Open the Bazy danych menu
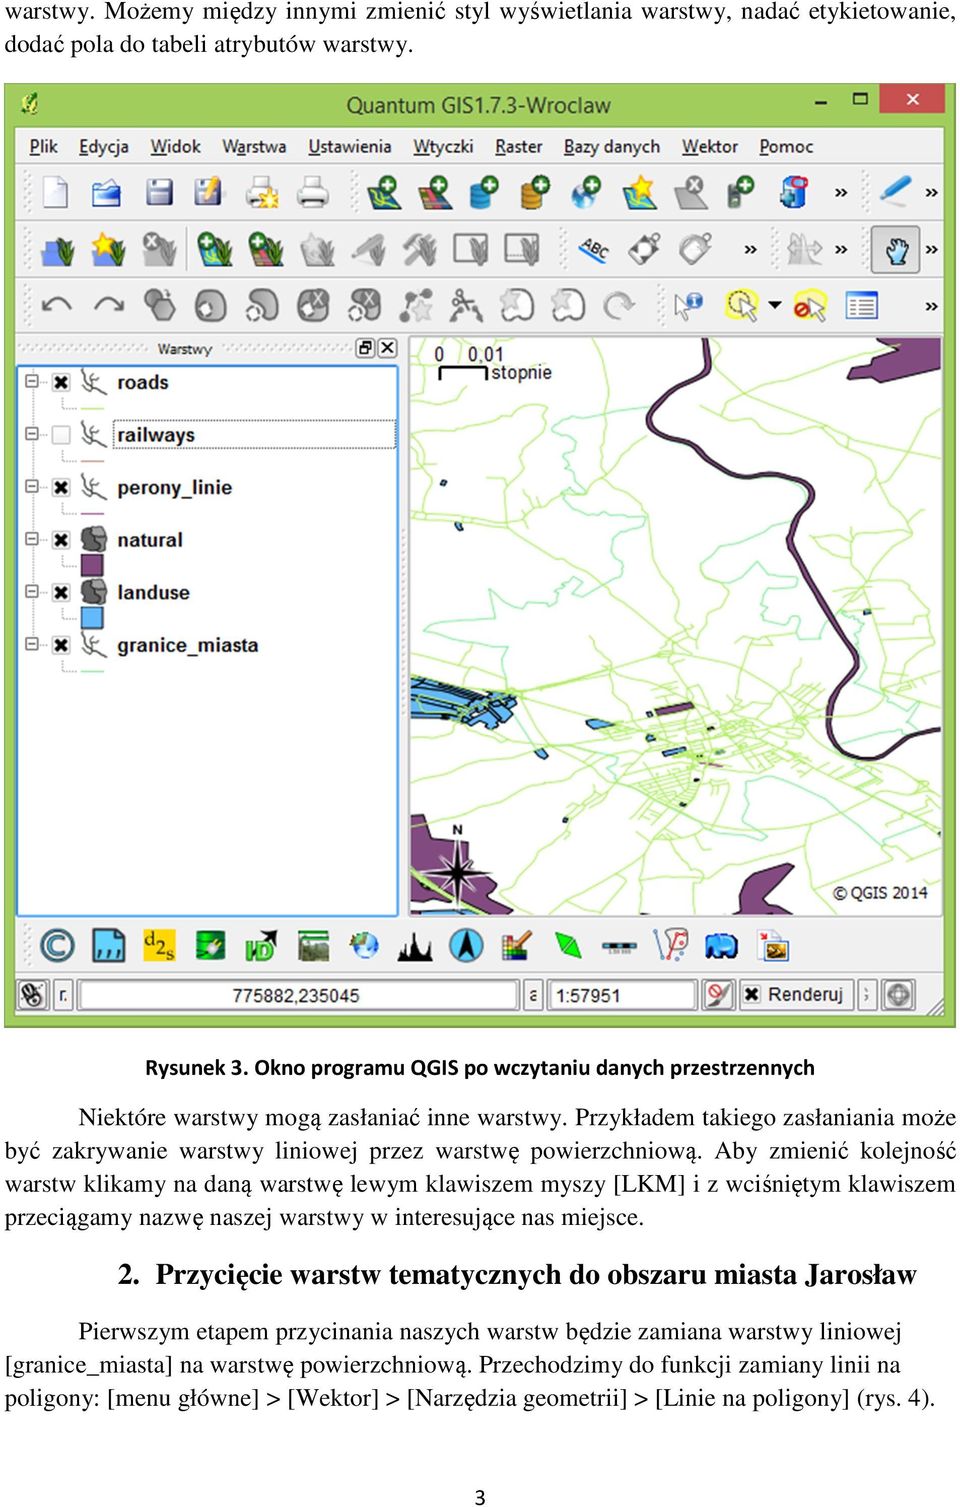Image resolution: width=960 pixels, height=1507 pixels. (x=612, y=146)
